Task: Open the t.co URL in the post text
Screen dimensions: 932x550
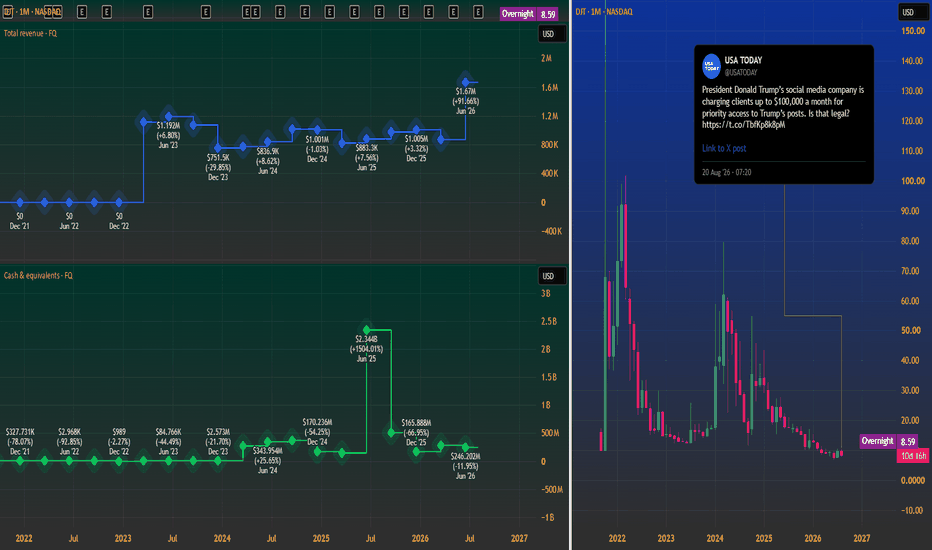Action: tap(743, 125)
